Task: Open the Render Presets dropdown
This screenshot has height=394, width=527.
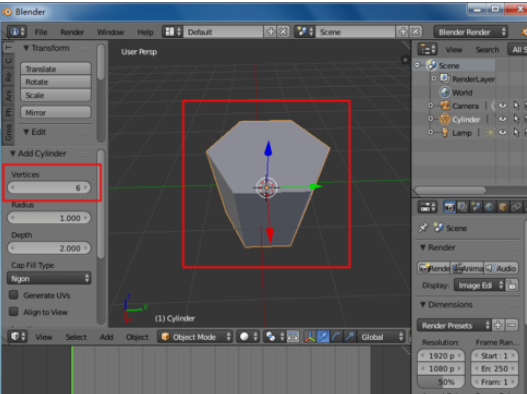Action: [x=454, y=325]
